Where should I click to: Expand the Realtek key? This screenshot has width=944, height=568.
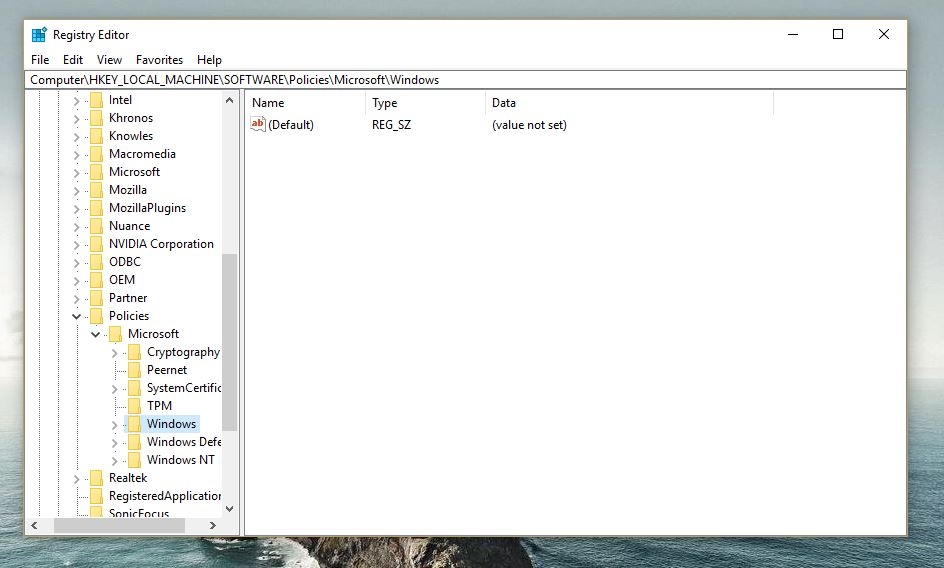click(x=76, y=479)
